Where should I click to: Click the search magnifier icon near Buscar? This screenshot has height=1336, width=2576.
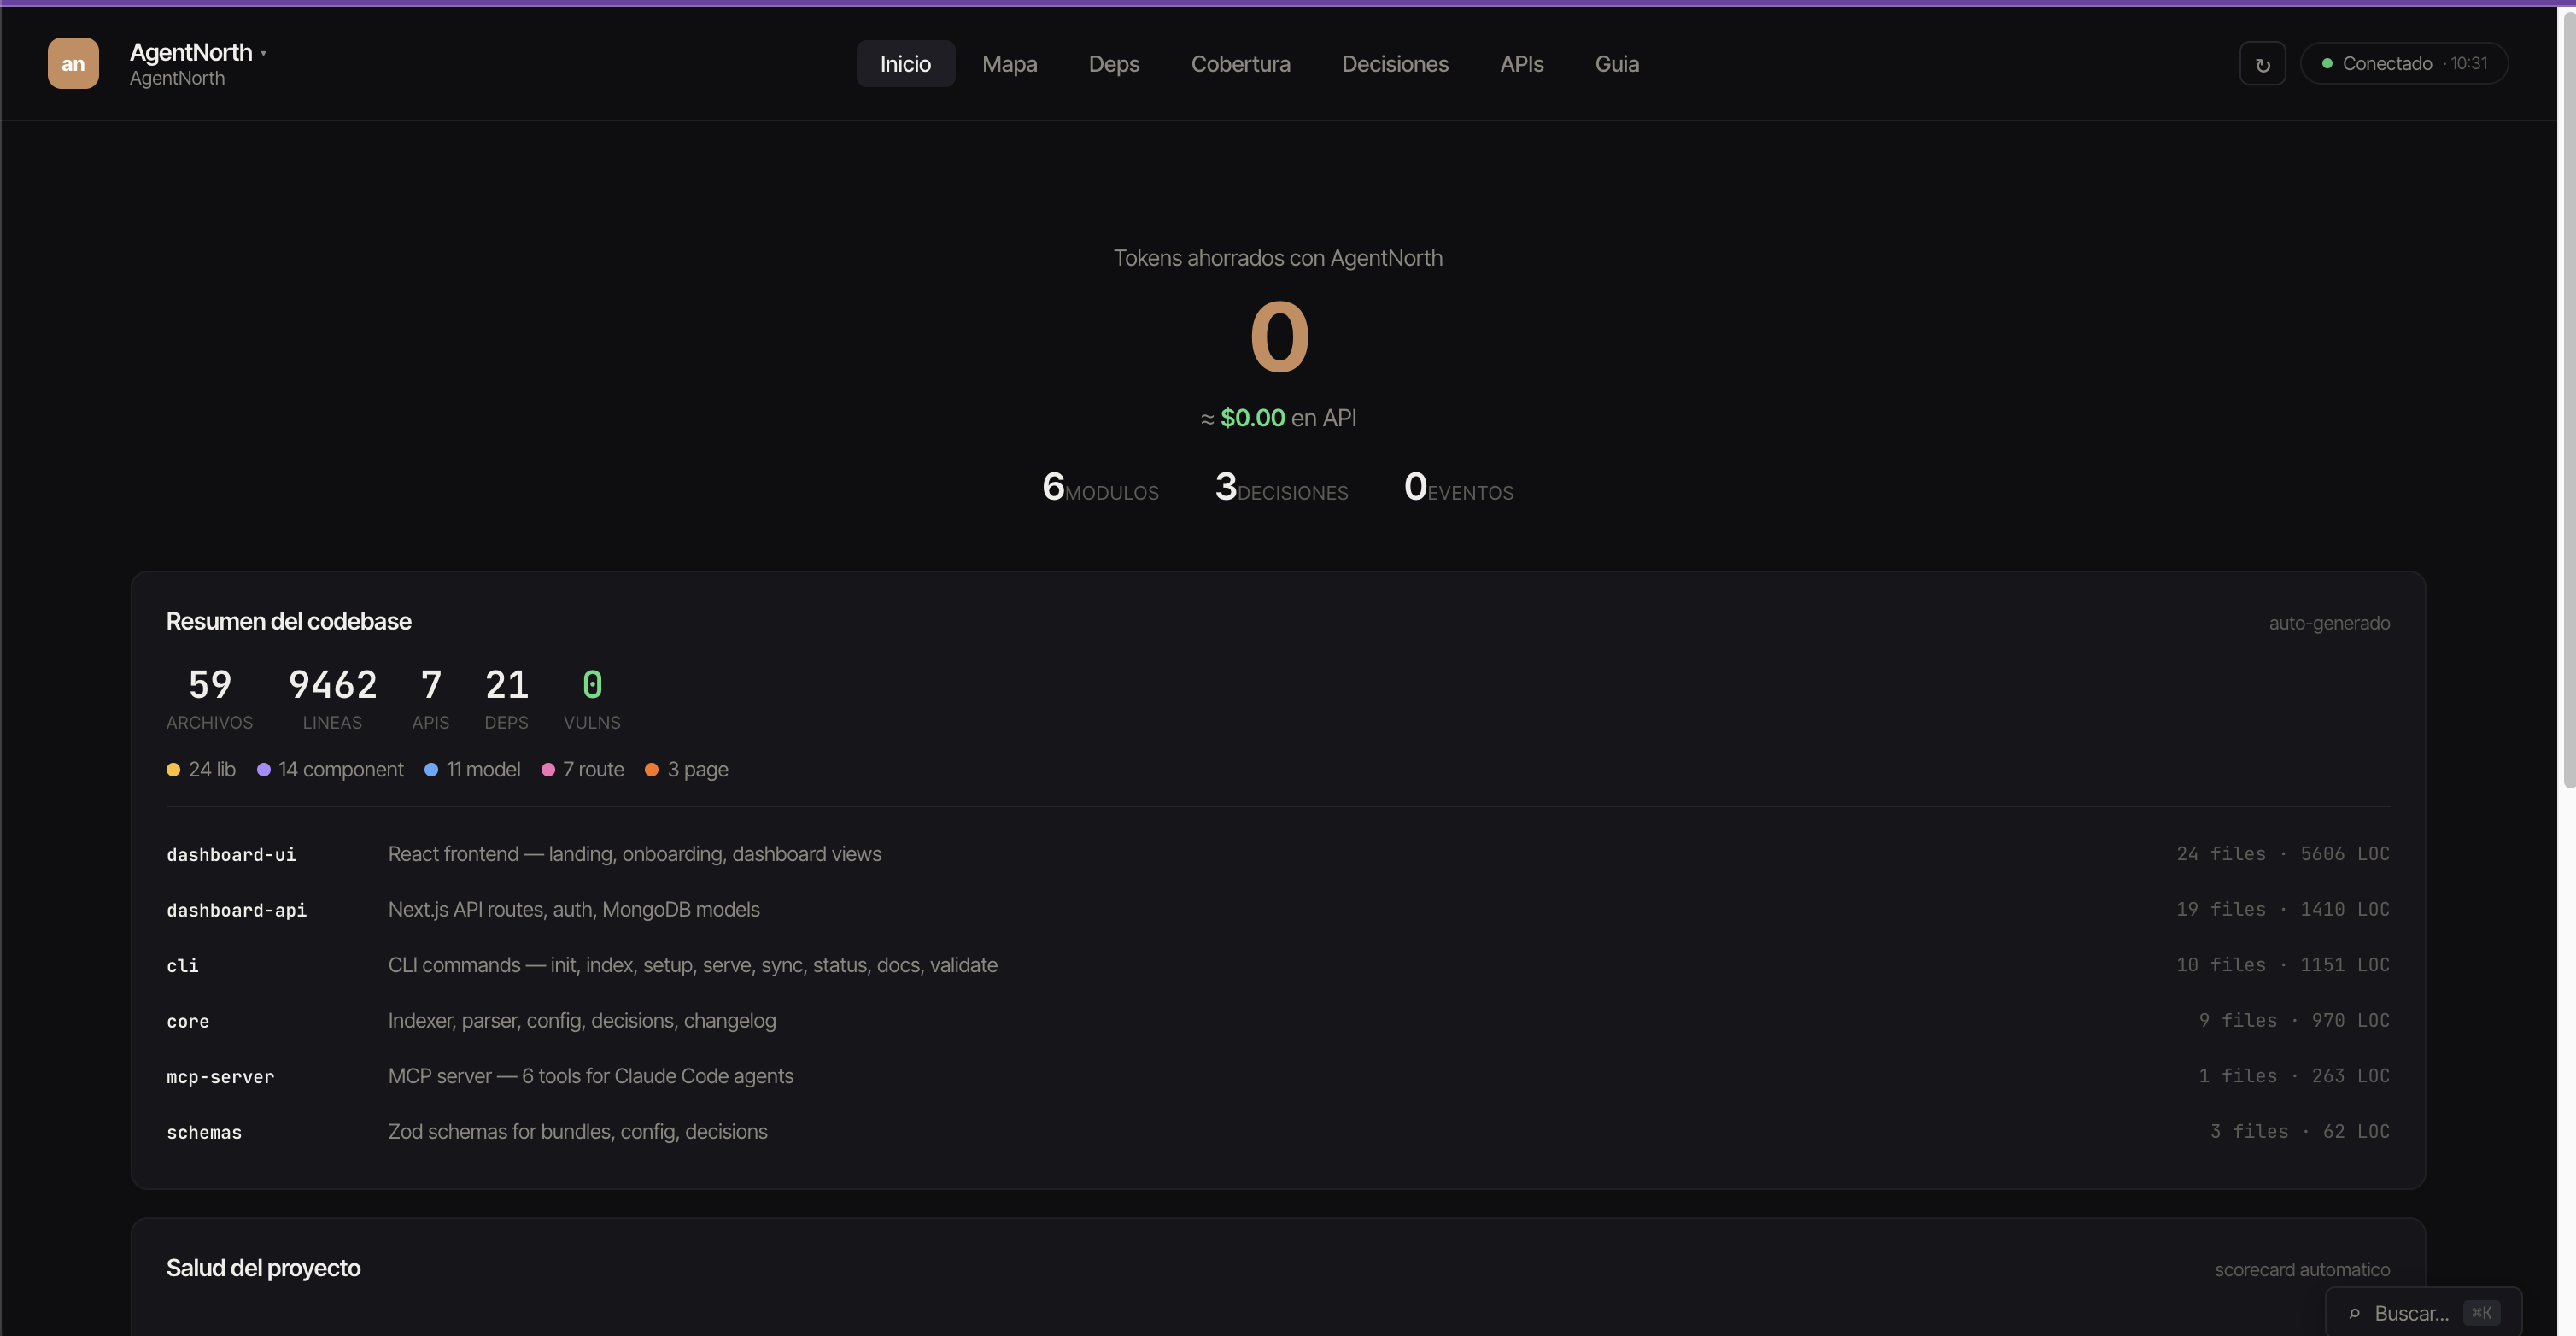pos(2354,1313)
